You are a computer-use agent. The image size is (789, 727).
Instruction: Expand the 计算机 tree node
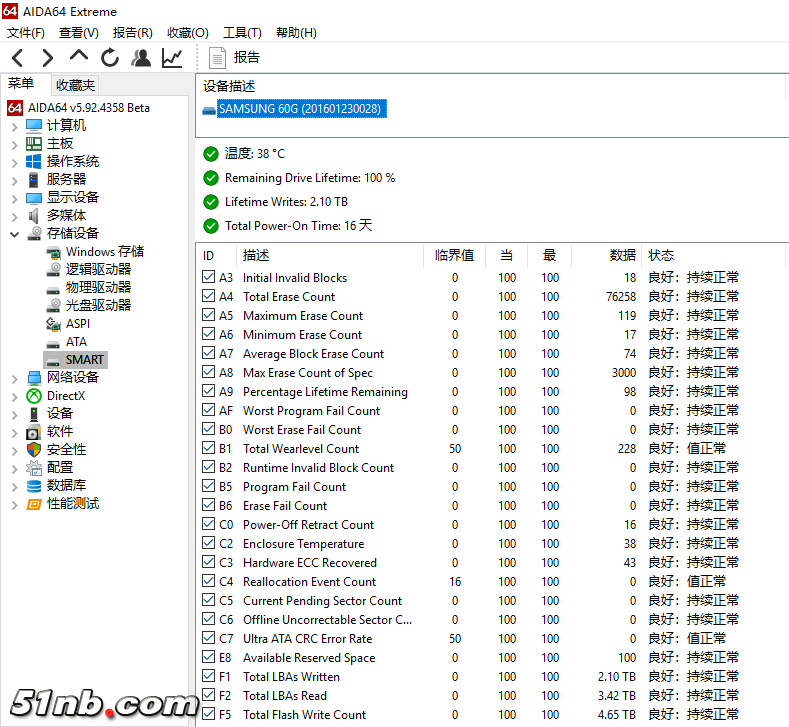pyautogui.click(x=14, y=126)
